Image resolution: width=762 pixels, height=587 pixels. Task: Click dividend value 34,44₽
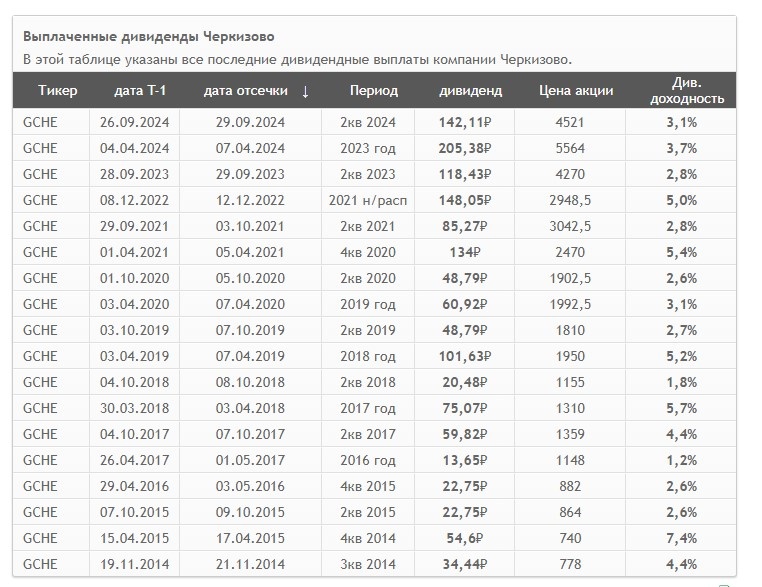[x=465, y=564]
